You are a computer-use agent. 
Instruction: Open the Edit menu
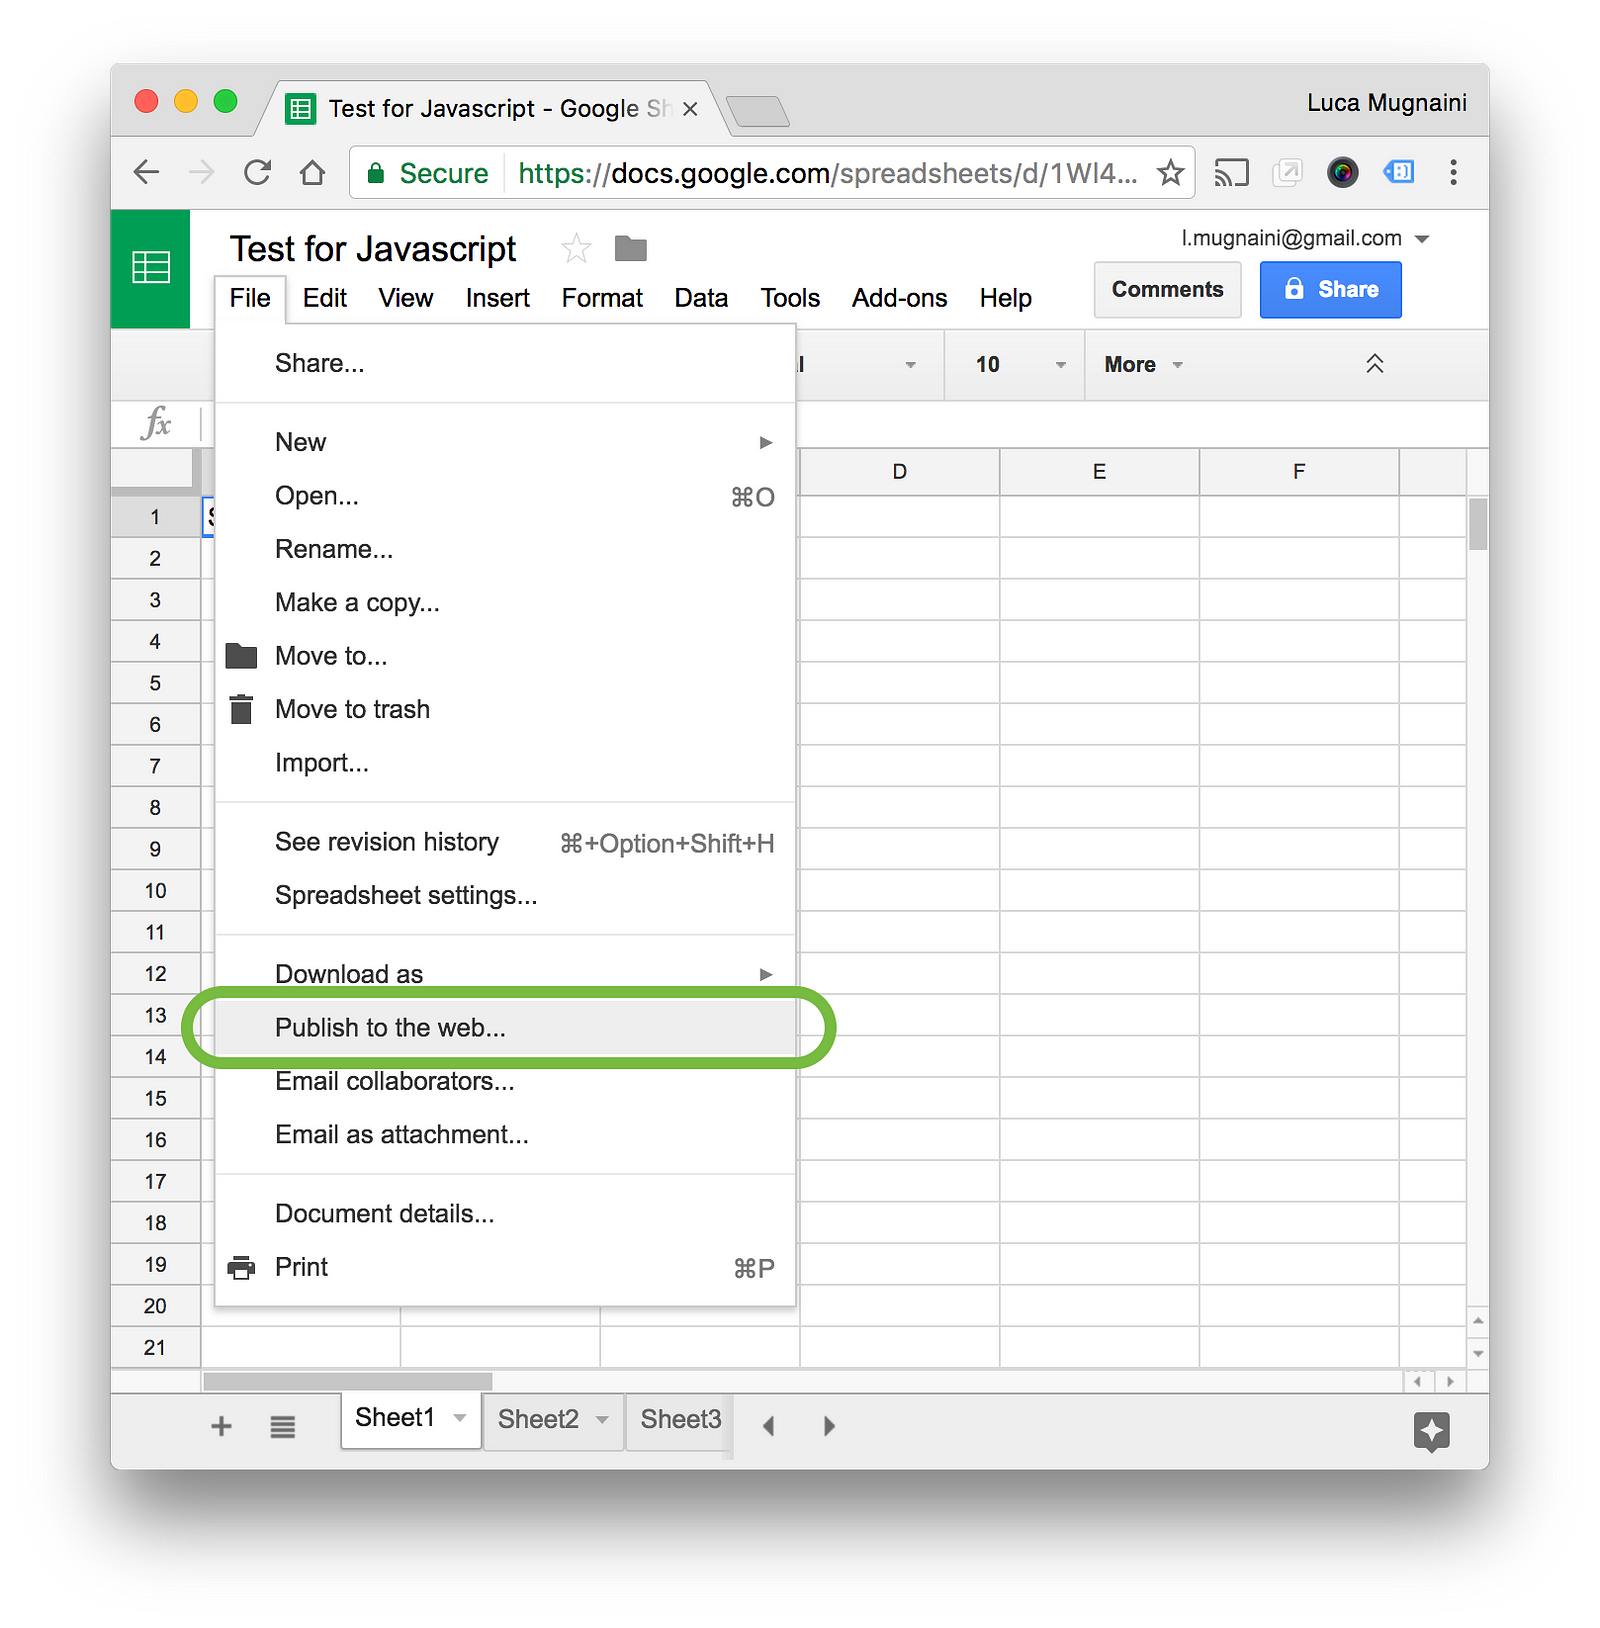pyautogui.click(x=325, y=298)
